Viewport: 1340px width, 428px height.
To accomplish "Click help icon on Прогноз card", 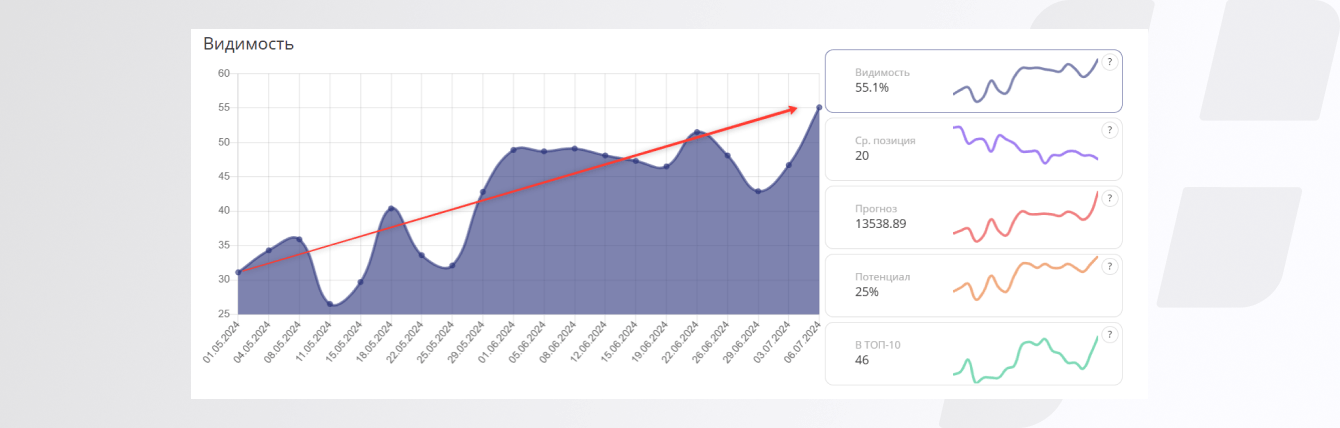I will click(x=1109, y=198).
